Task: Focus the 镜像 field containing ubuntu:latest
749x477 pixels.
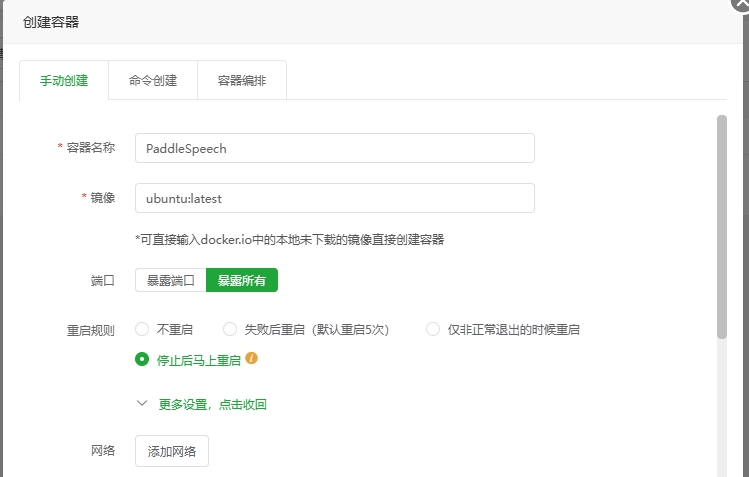Action: tap(335, 198)
